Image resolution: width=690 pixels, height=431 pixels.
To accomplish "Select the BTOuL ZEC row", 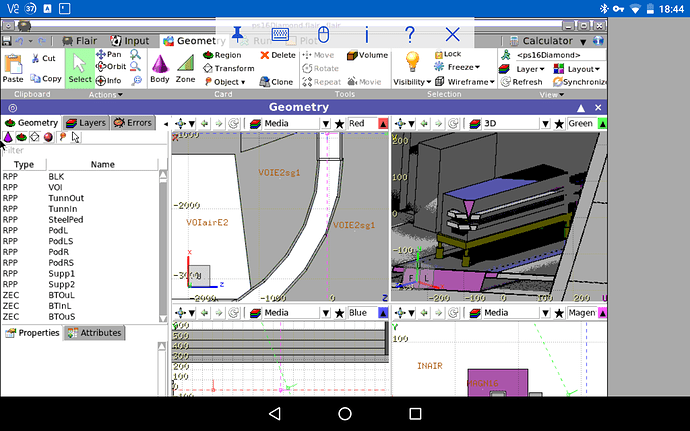I will (80, 295).
